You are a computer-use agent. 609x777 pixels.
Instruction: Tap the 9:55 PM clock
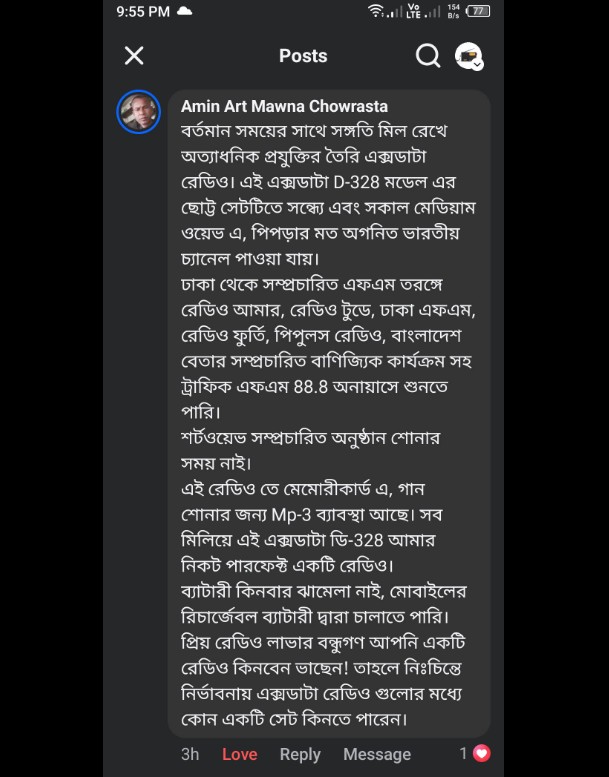click(142, 12)
